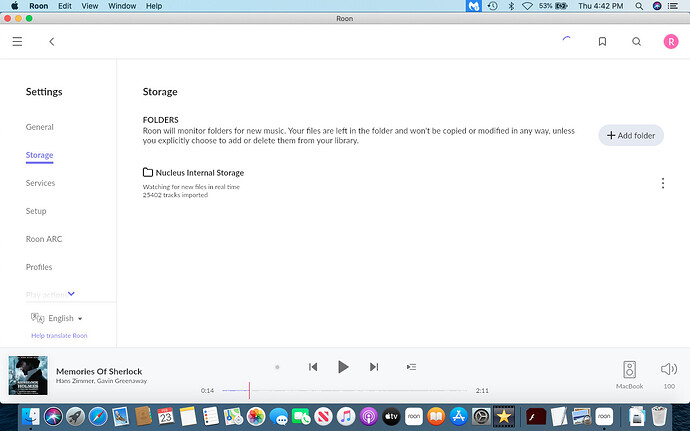The image size is (690, 431).
Task: Select the General settings tab
Action: [40, 127]
